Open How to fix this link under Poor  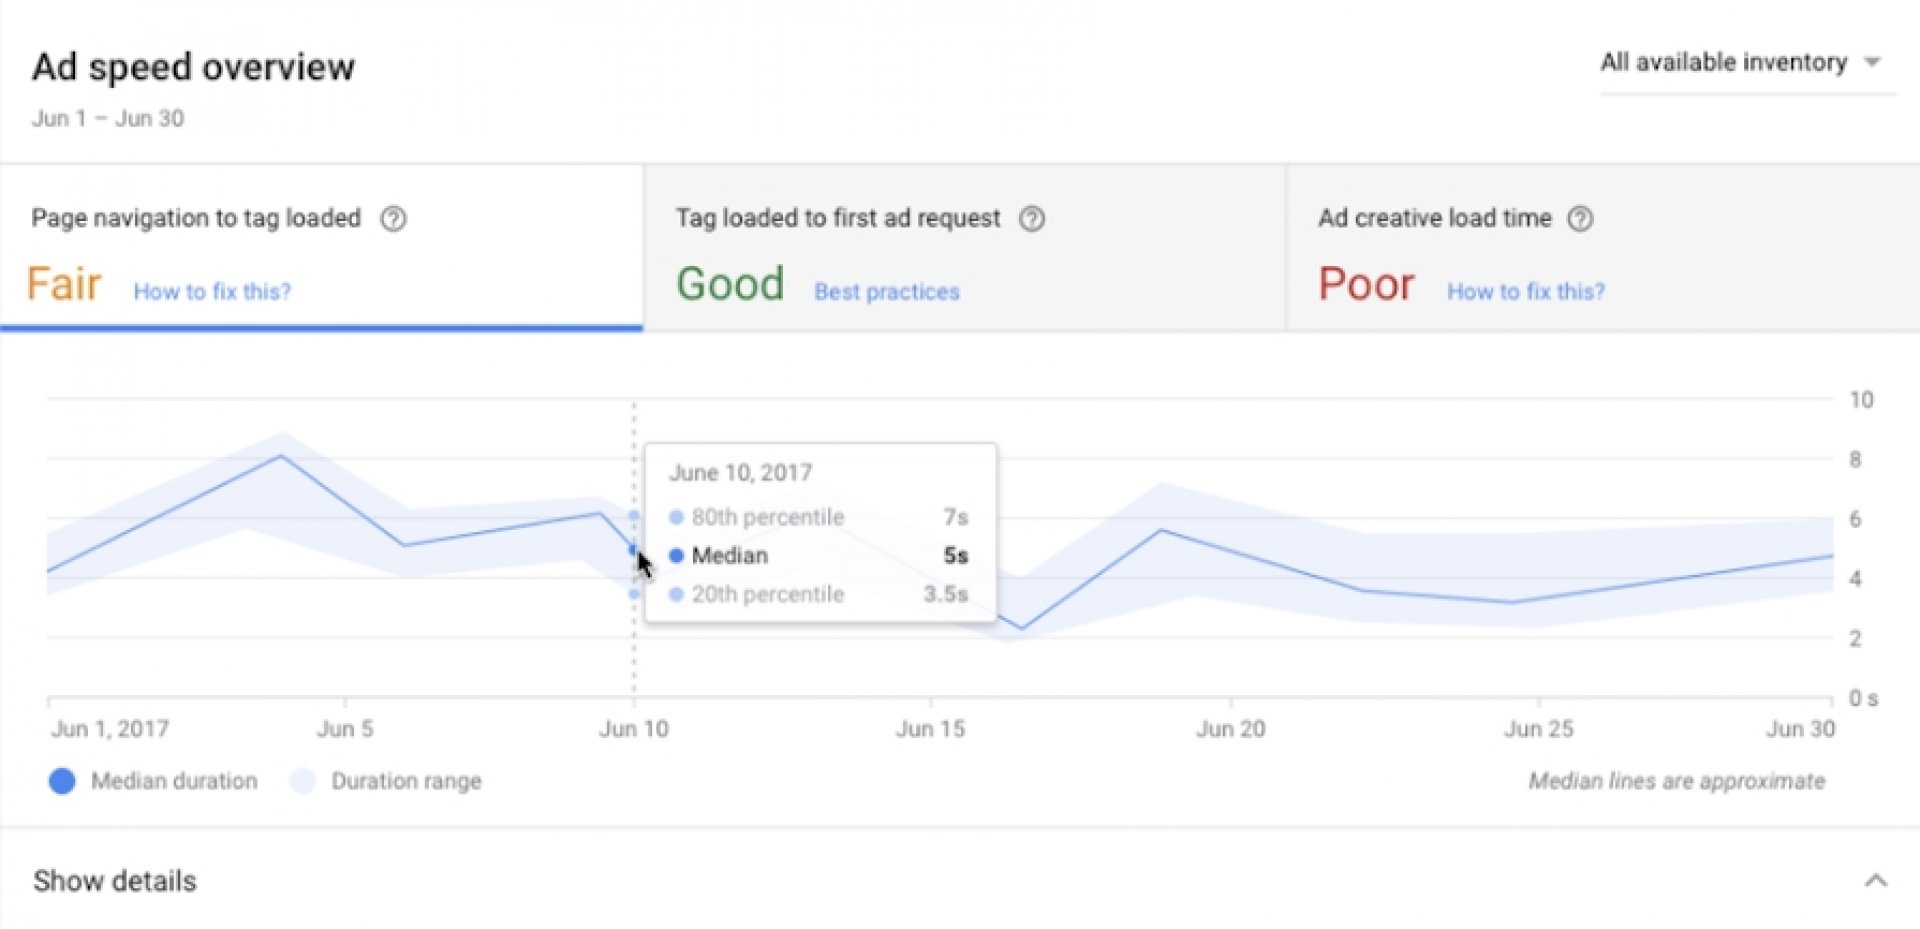(x=1525, y=292)
